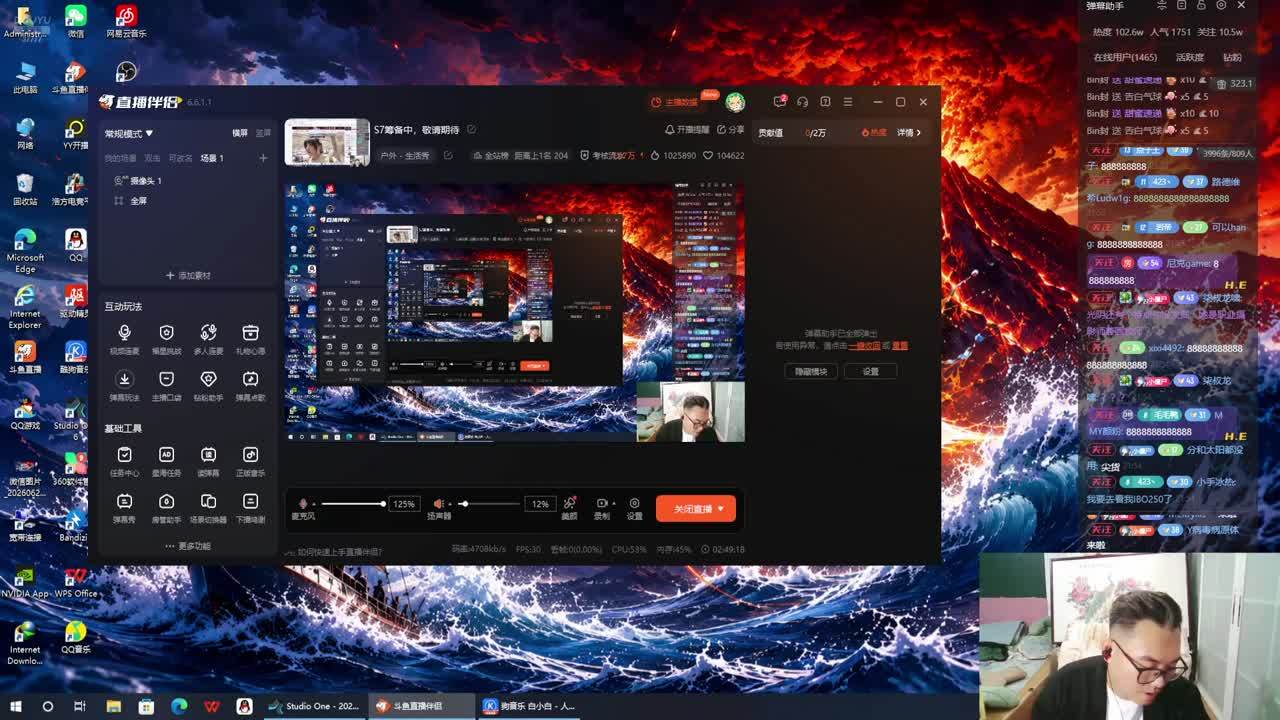
Task: Open the customer service headset icon
Action: tap(802, 102)
